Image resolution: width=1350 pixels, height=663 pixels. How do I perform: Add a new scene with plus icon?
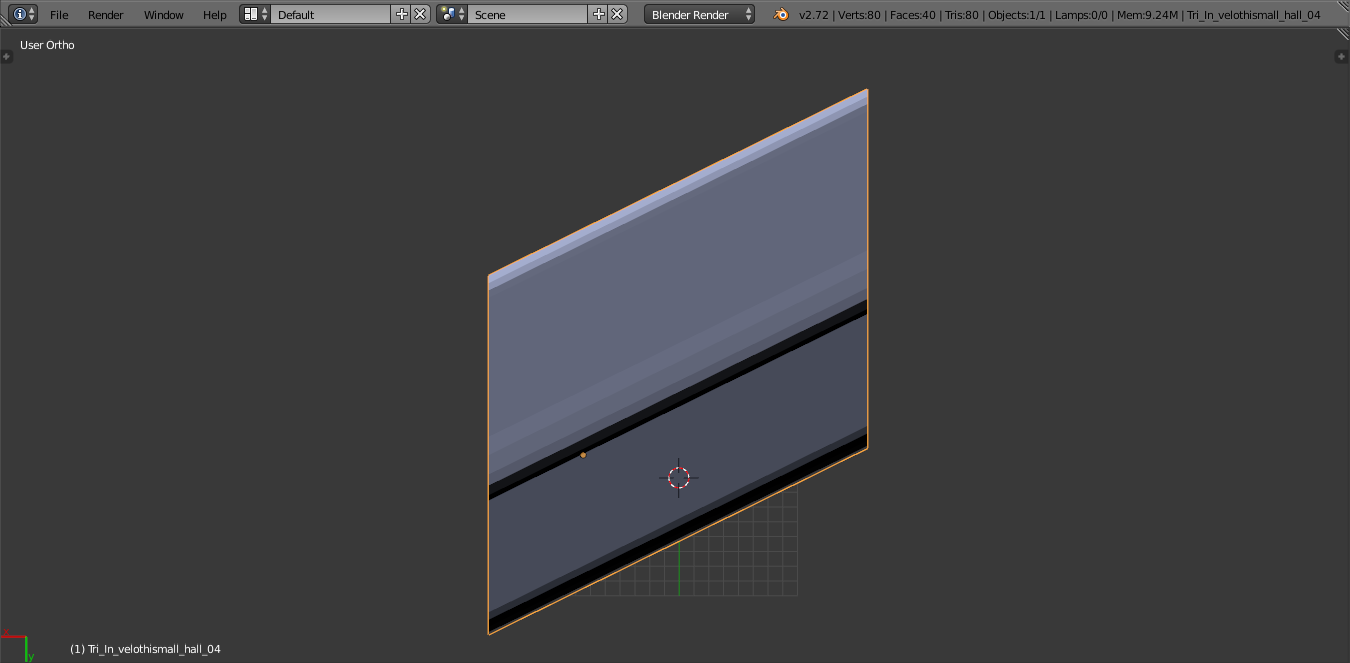[x=599, y=14]
